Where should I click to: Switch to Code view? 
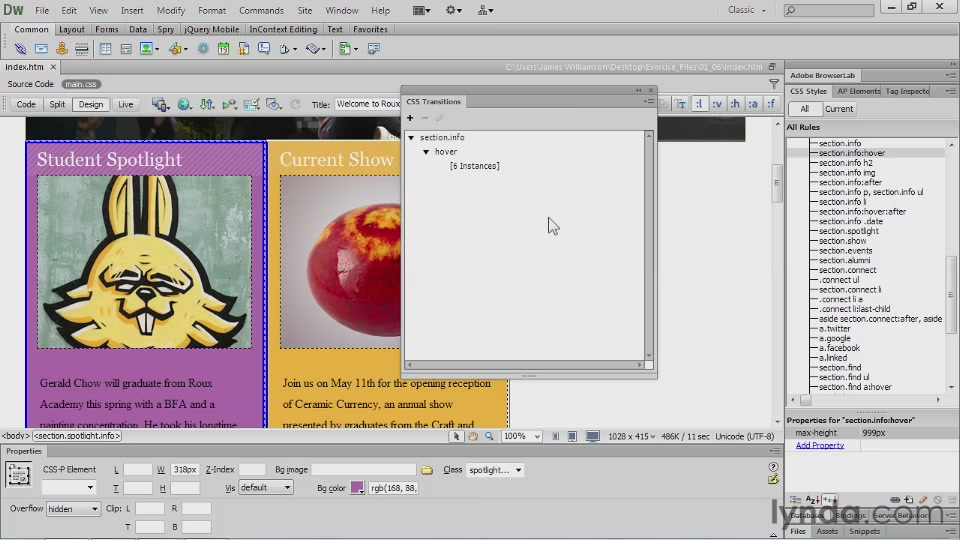click(26, 104)
